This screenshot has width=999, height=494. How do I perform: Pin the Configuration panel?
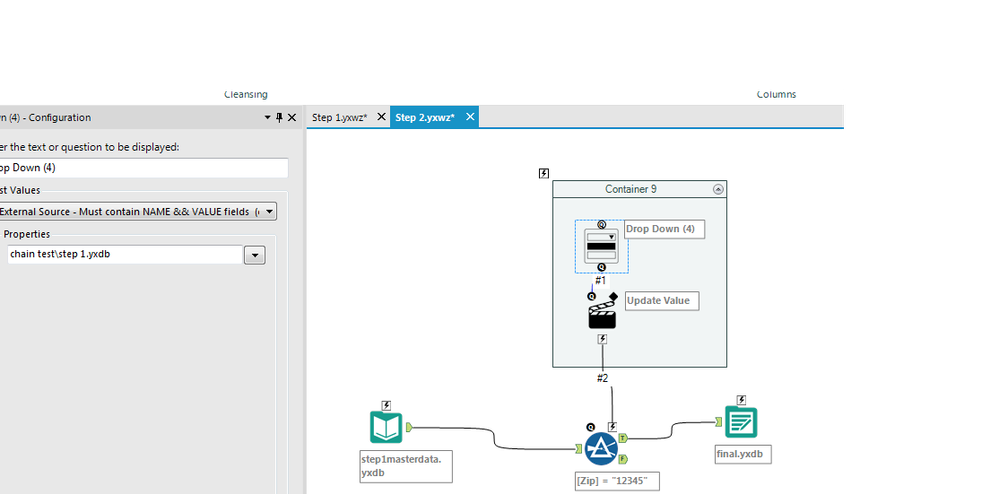(x=279, y=117)
